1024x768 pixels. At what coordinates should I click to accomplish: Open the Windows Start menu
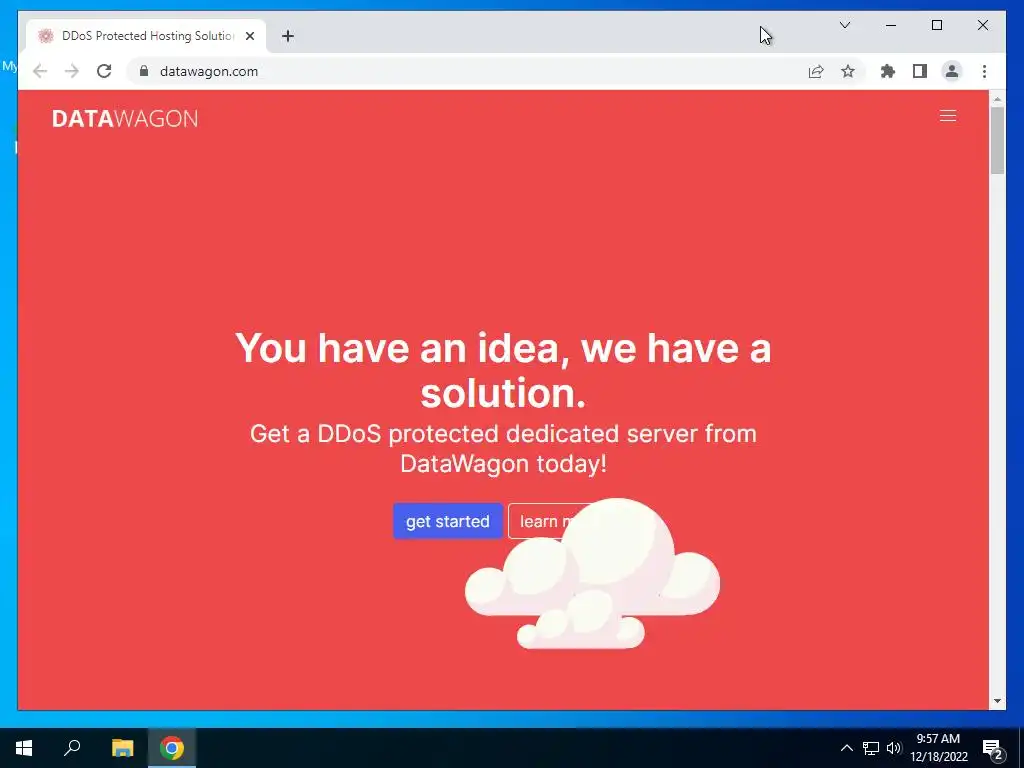(24, 748)
